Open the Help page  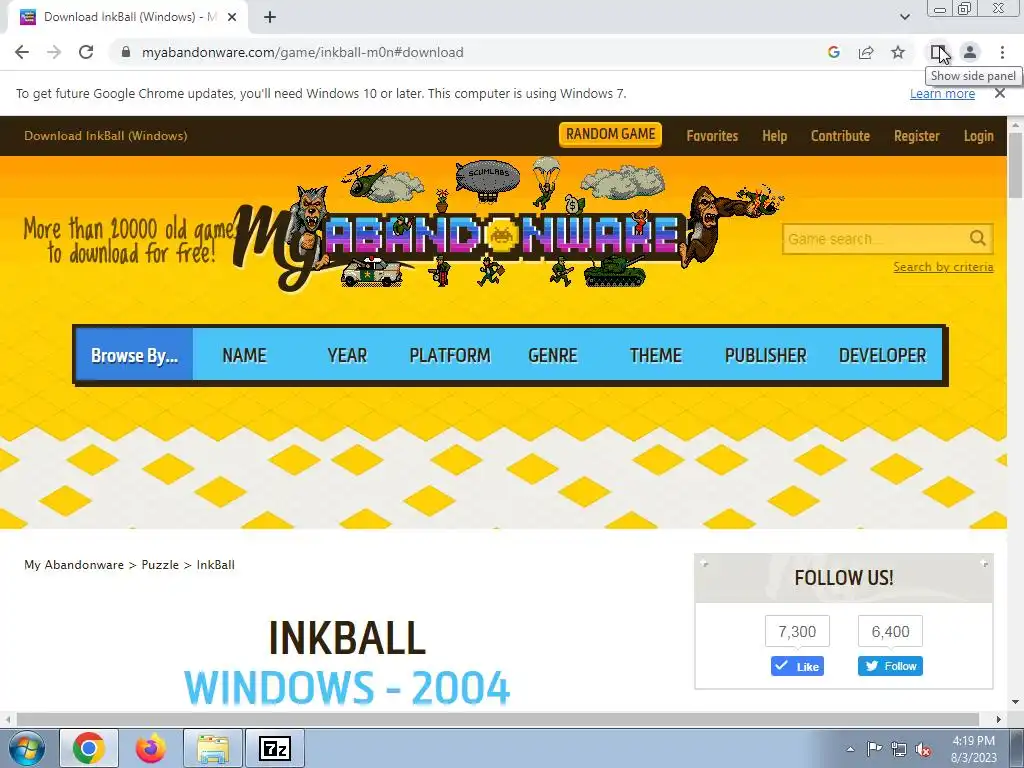pyautogui.click(x=775, y=136)
